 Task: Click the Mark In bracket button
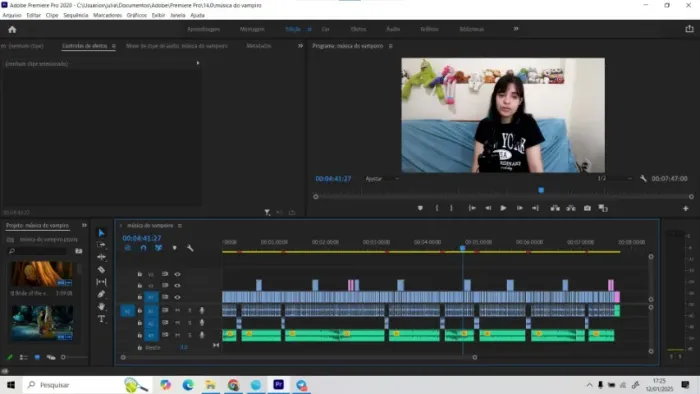437,208
